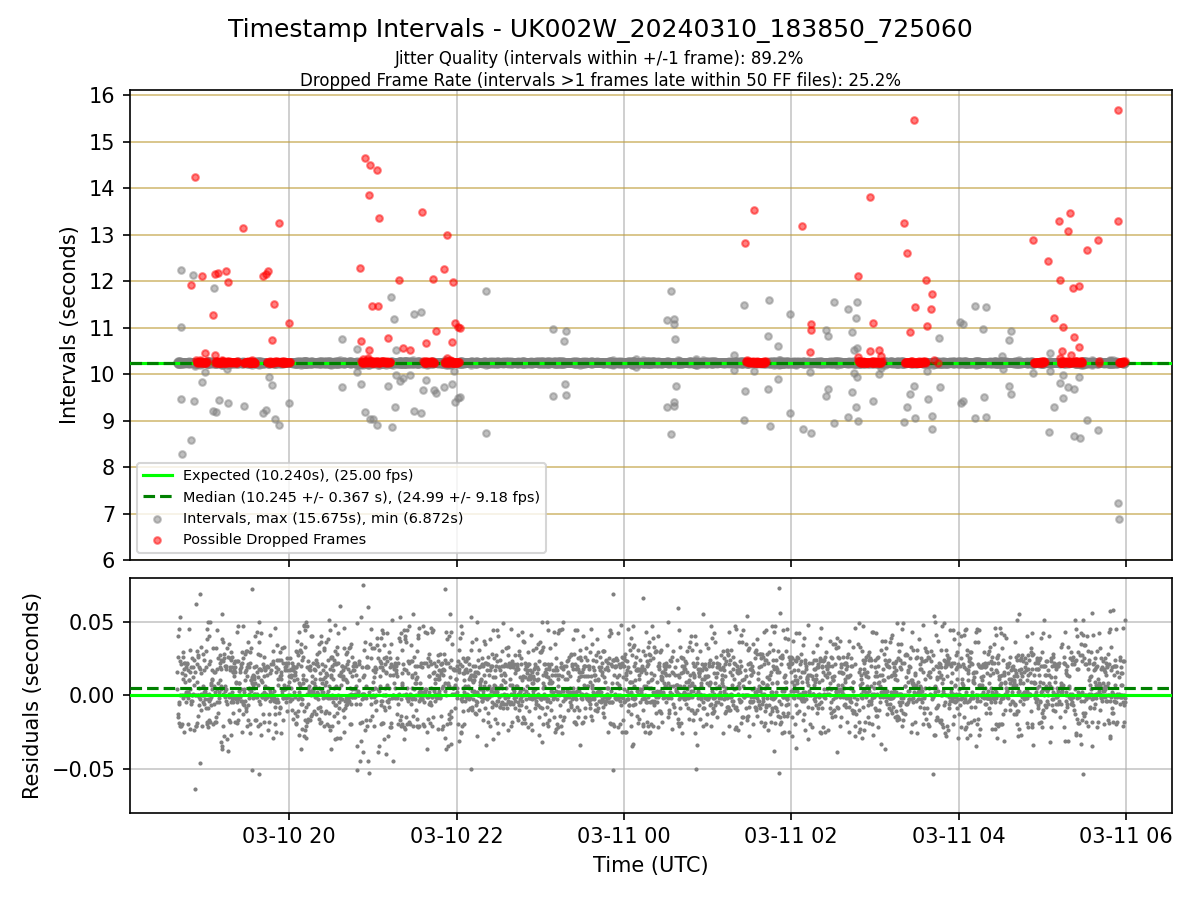
Task: Click the solid green legend line sample
Action: [157, 476]
